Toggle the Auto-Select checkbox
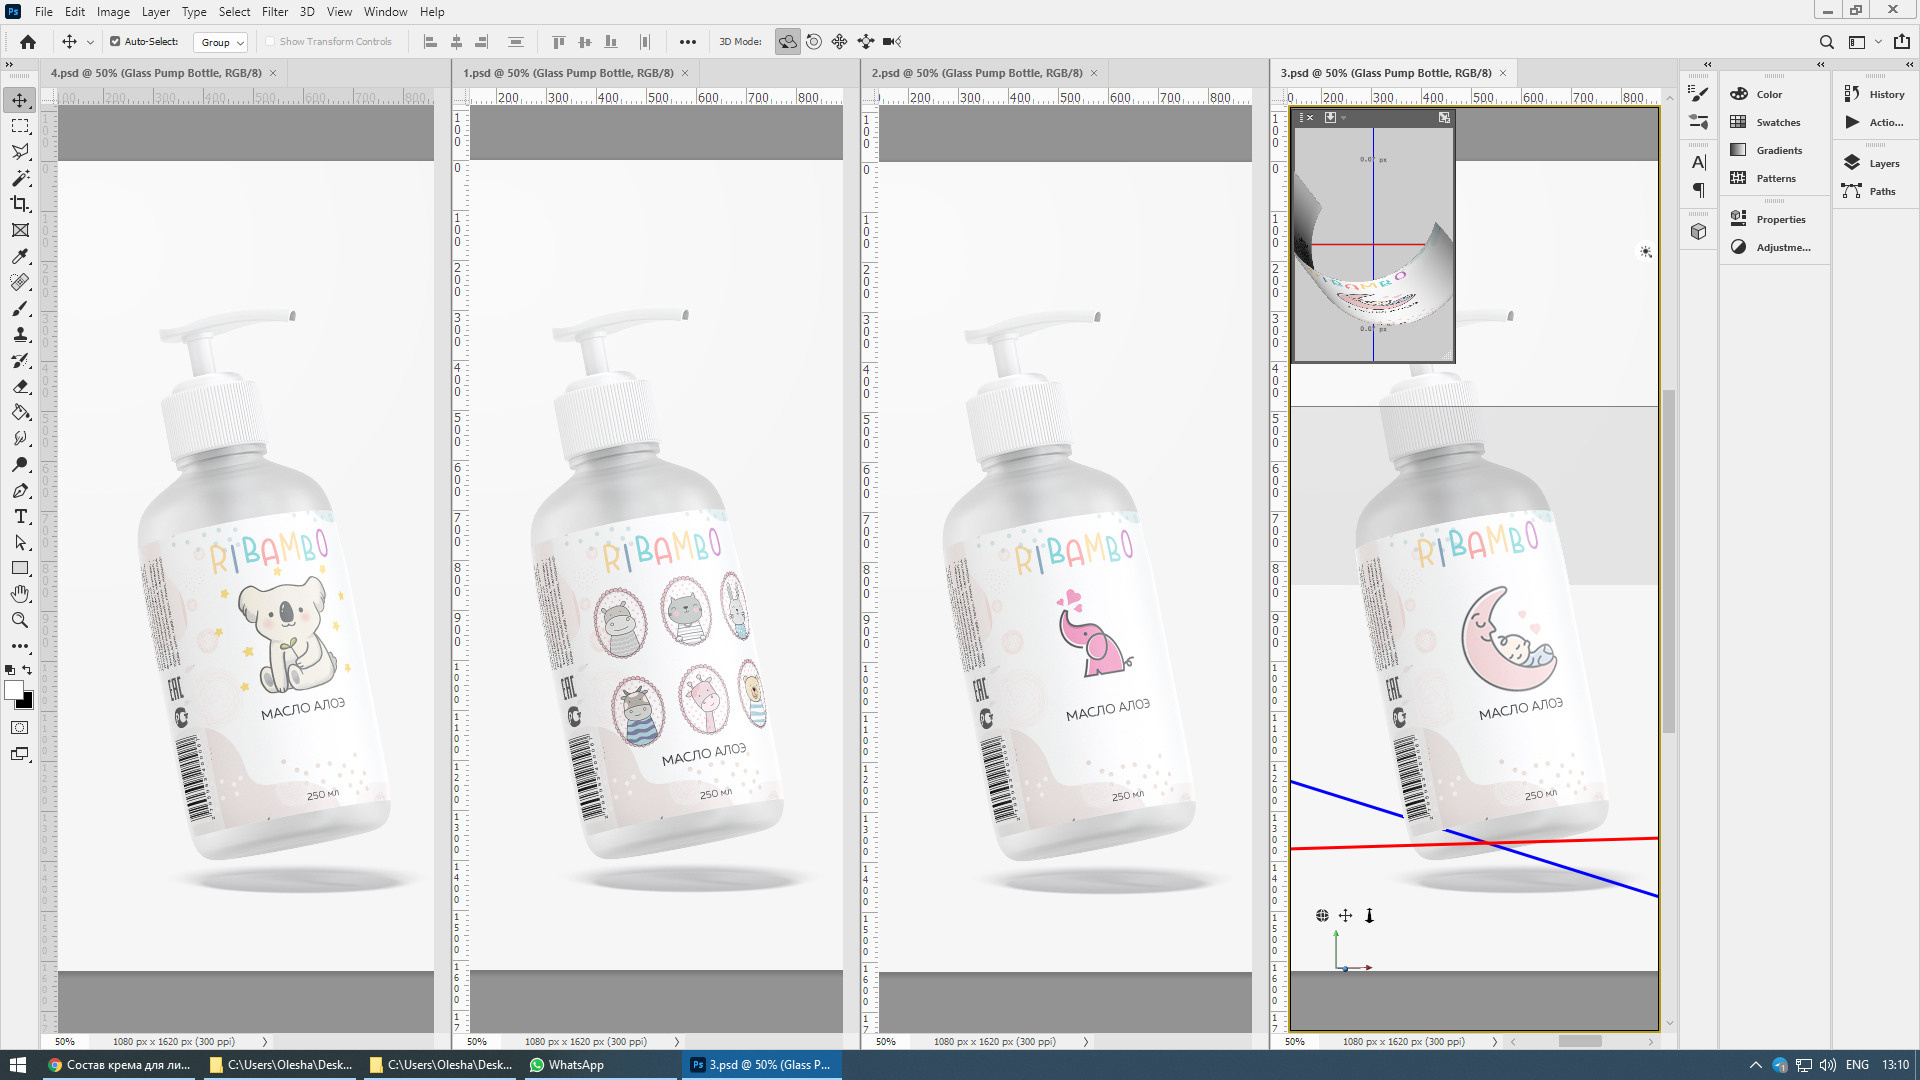This screenshot has height=1080, width=1920. point(115,42)
